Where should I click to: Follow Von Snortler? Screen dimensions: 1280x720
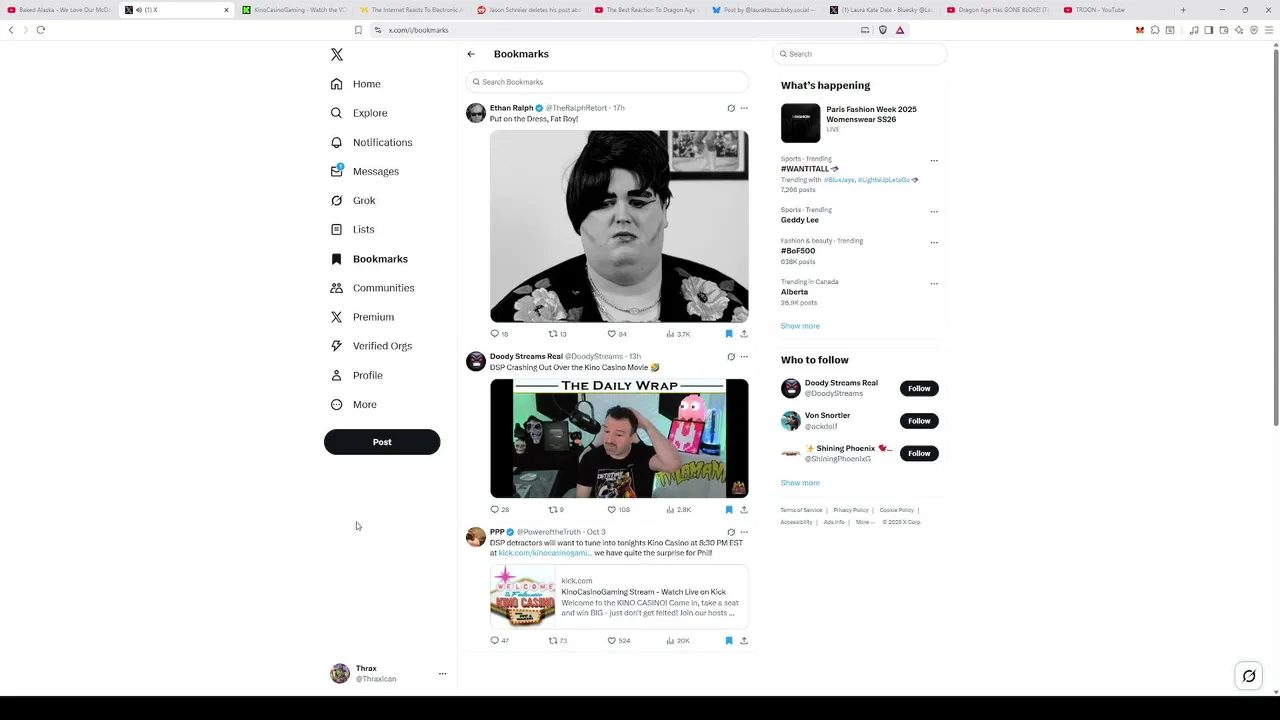pos(919,421)
